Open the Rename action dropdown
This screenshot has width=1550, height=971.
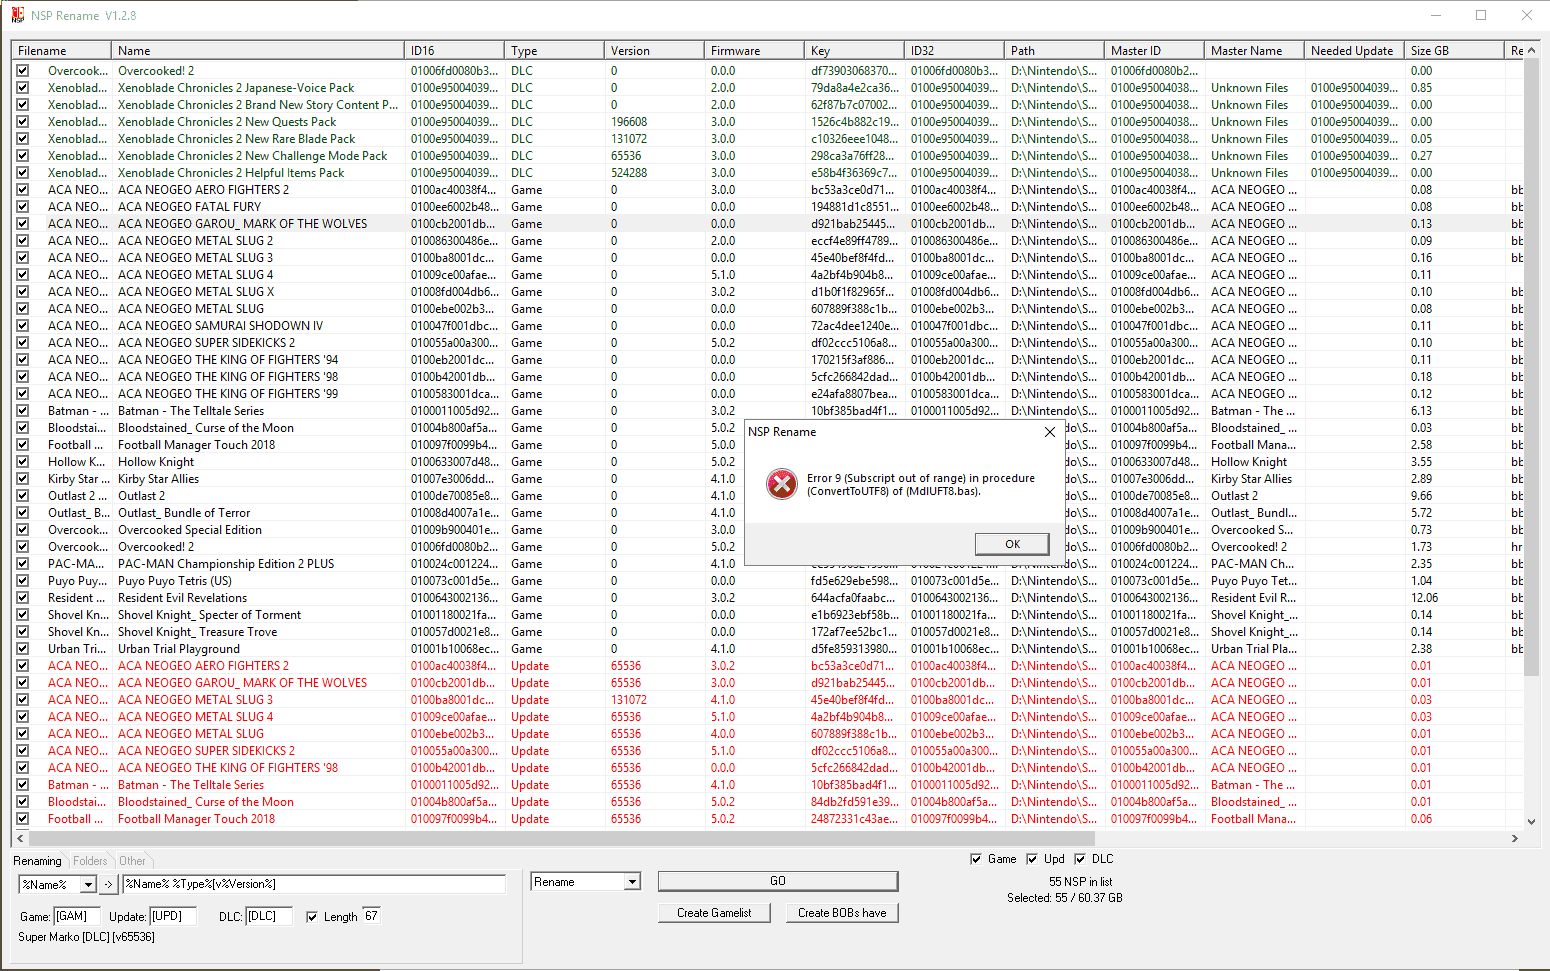click(x=632, y=882)
